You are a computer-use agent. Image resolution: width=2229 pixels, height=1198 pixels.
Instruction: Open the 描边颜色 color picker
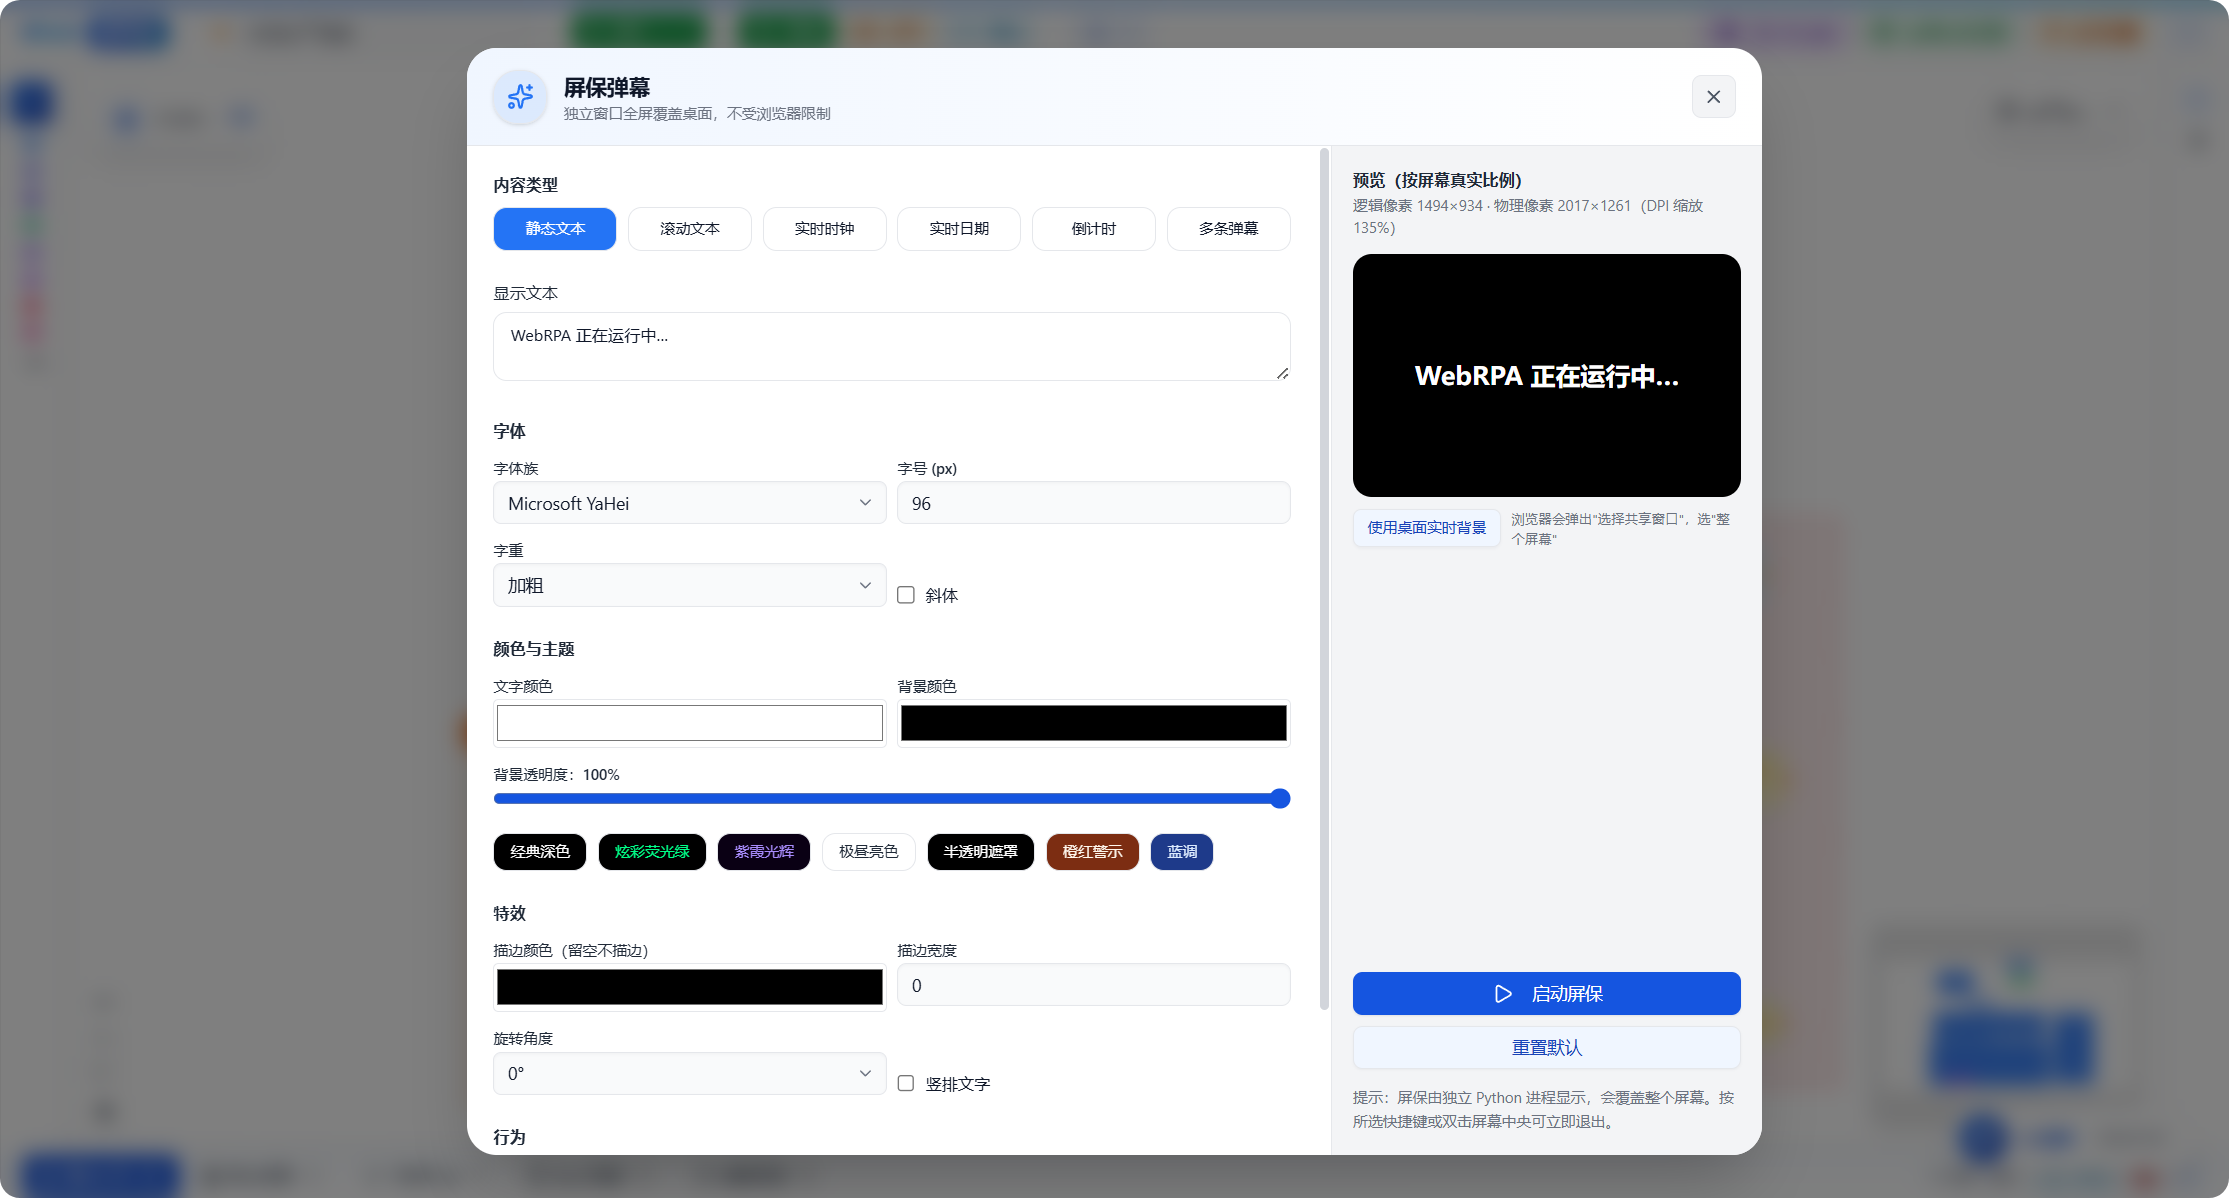(690, 987)
